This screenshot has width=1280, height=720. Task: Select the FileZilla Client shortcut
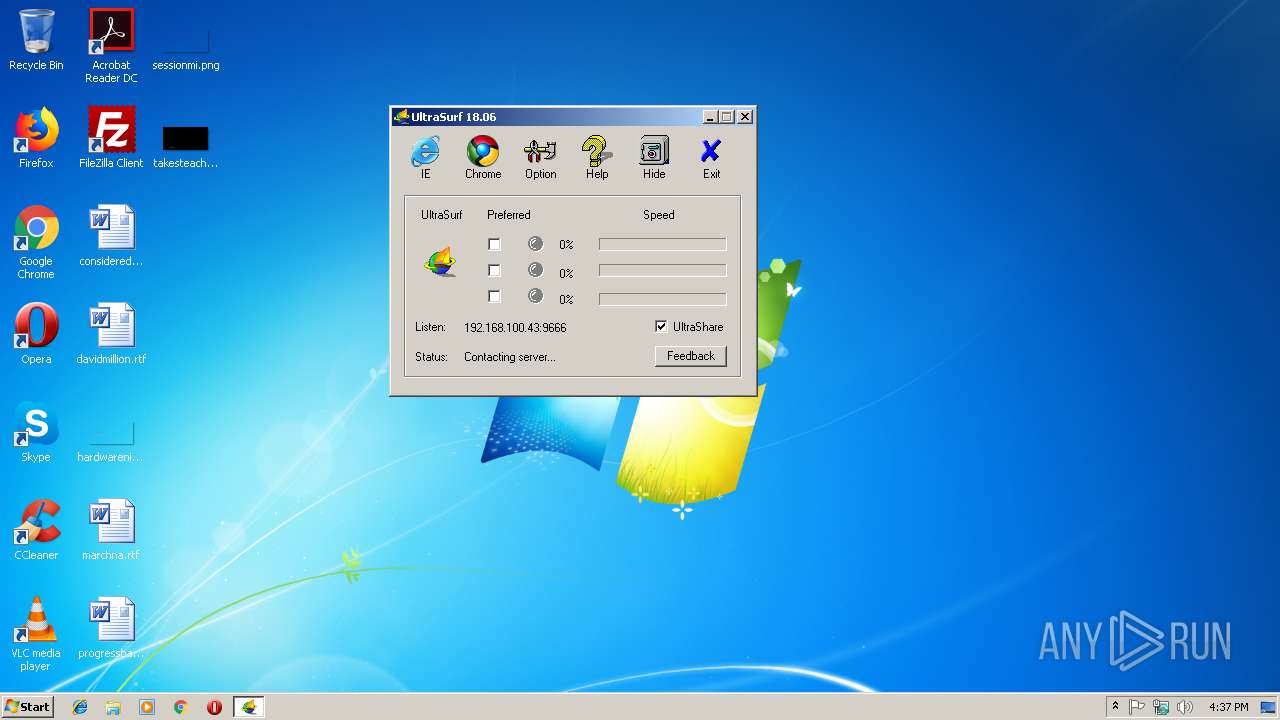coord(111,138)
